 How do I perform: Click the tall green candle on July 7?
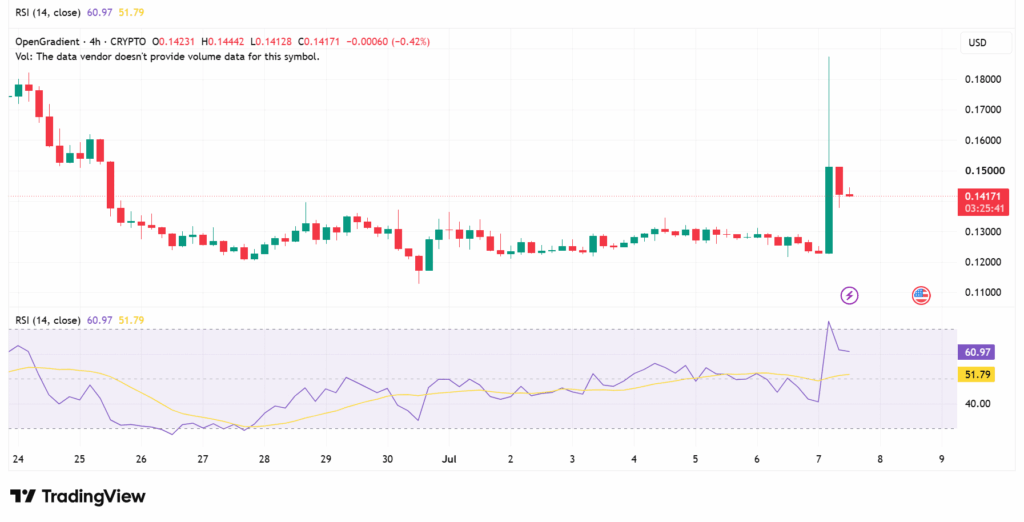[829, 210]
